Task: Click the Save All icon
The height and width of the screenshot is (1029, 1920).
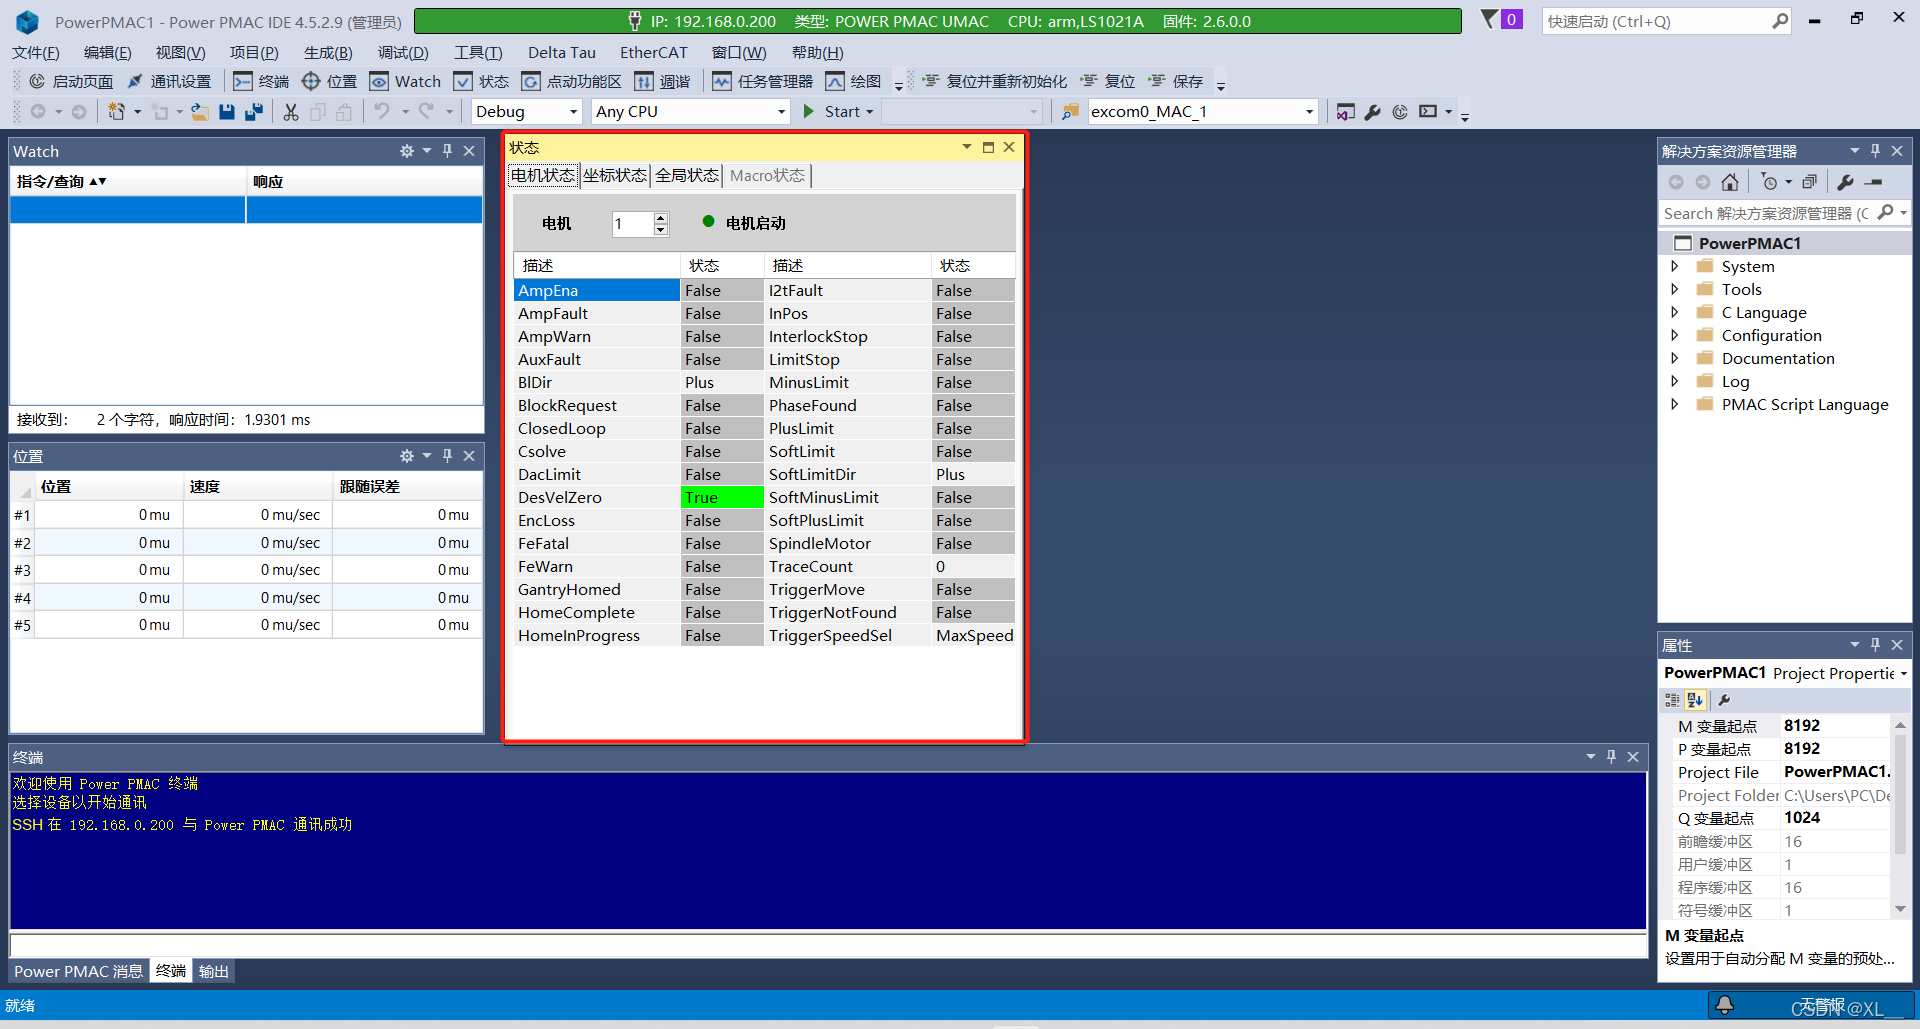Action: click(x=254, y=112)
